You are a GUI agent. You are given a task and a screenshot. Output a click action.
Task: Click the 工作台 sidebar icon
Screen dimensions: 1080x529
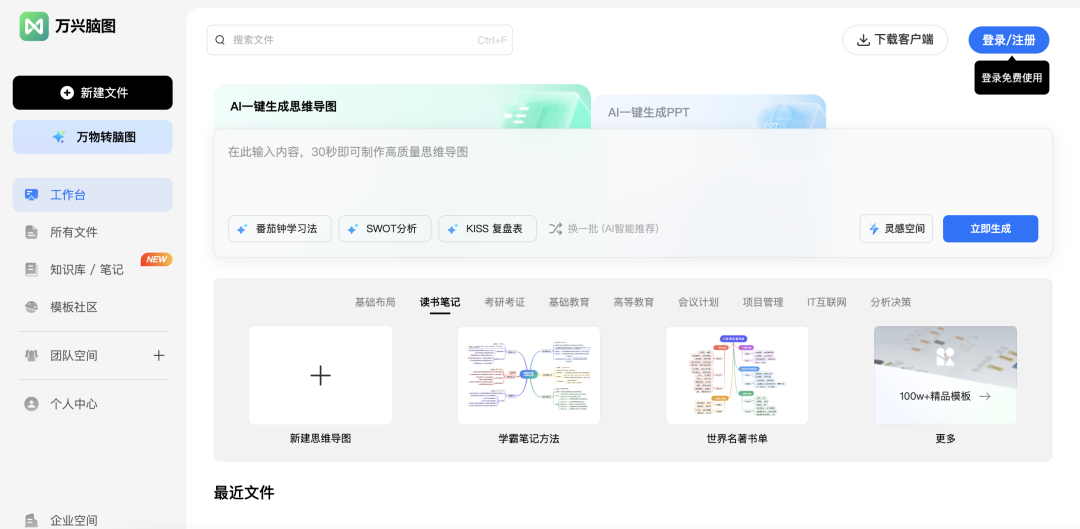point(31,195)
